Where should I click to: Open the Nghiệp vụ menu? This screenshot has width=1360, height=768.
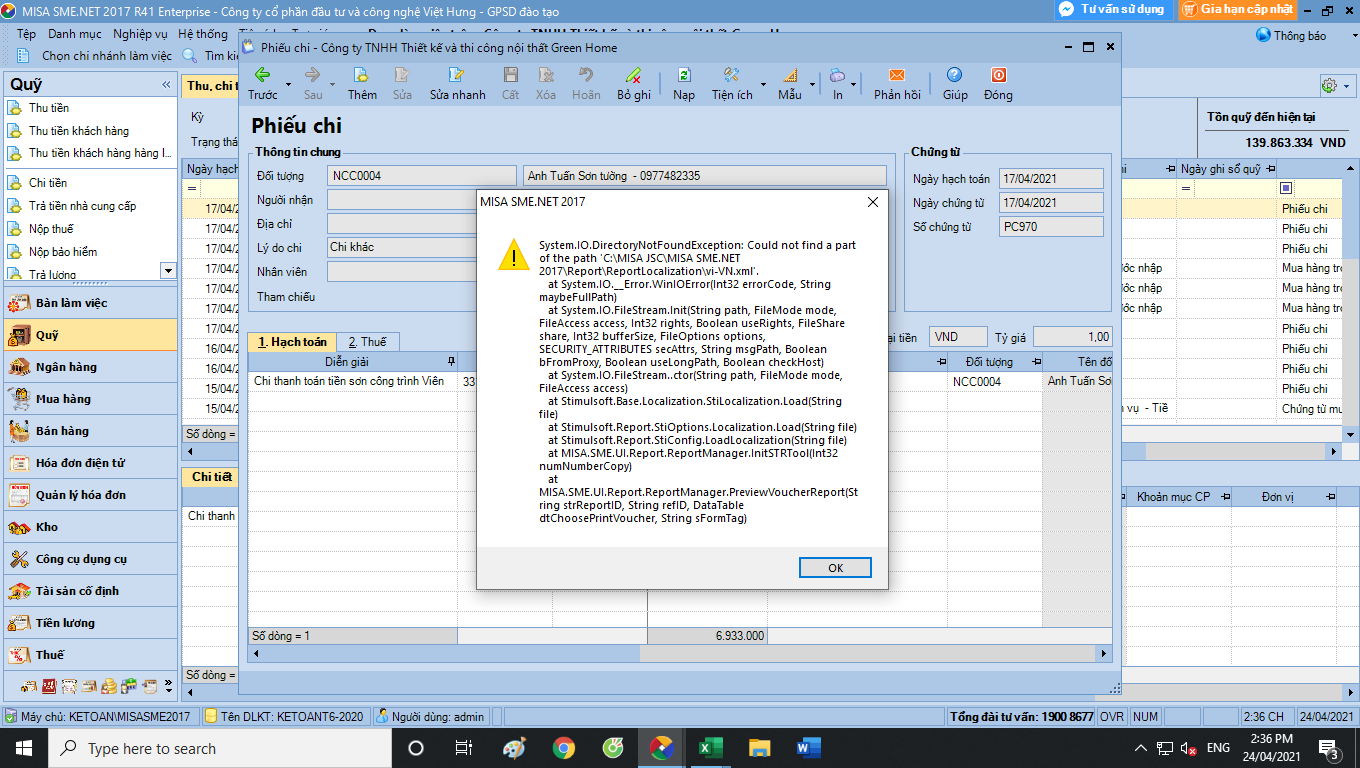(x=140, y=34)
